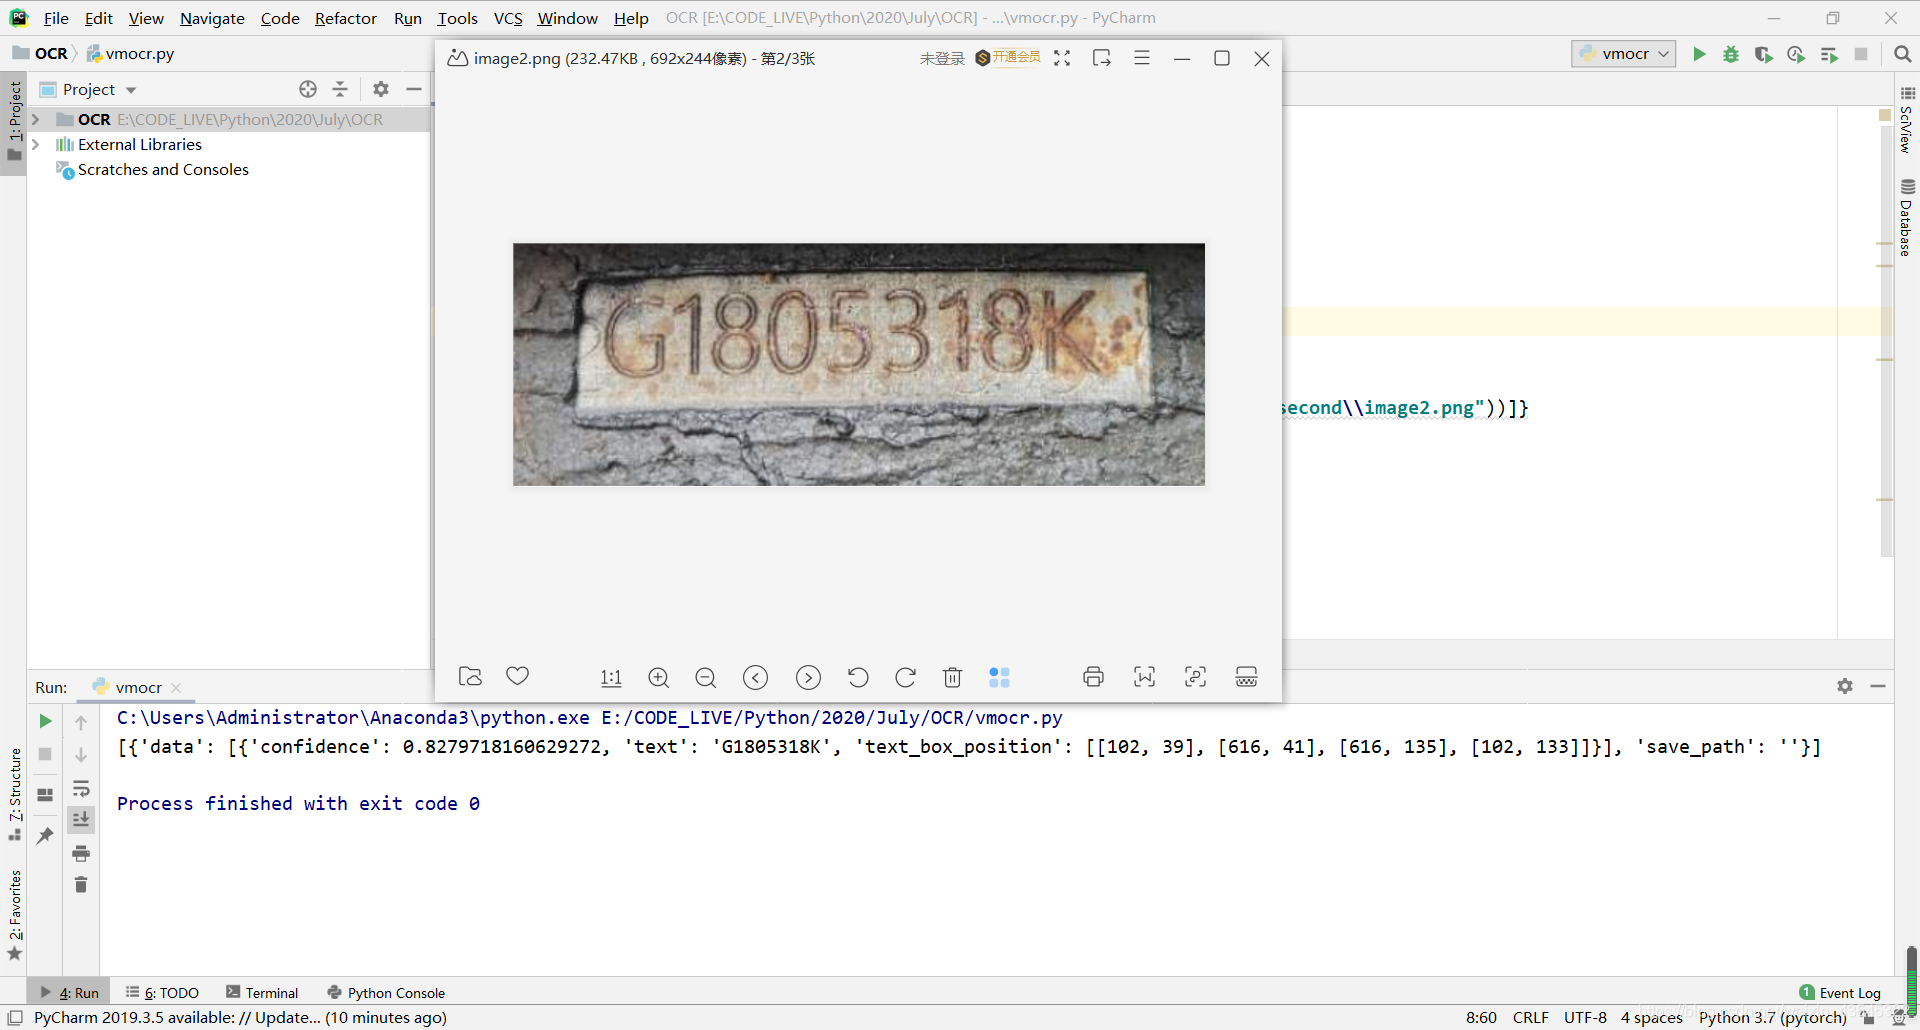Viewport: 1920px width, 1030px height.
Task: Debug vmocr with the bug icon
Action: pos(1731,54)
